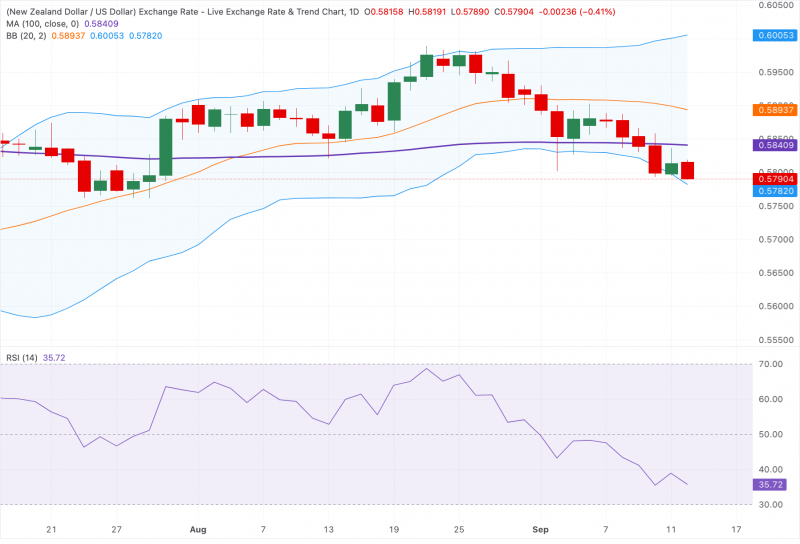Click the open price O0.58158
The height and width of the screenshot is (544, 800).
(x=384, y=12)
